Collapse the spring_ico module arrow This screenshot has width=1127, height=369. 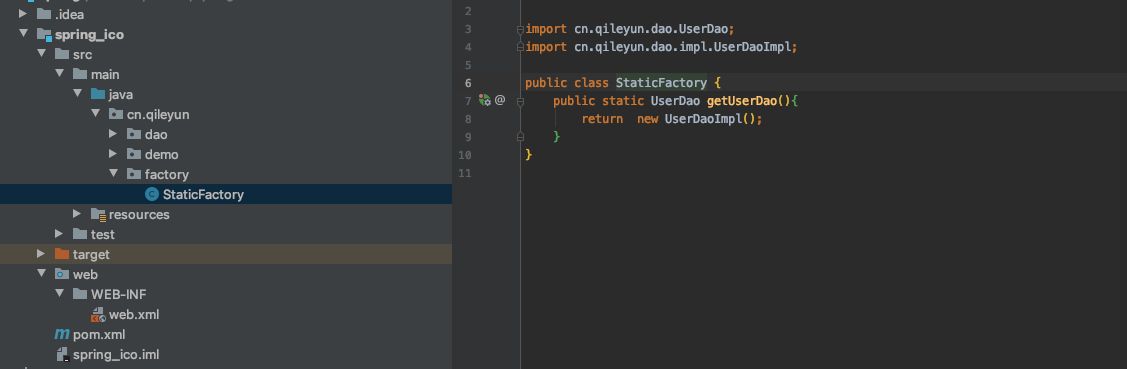[x=23, y=34]
